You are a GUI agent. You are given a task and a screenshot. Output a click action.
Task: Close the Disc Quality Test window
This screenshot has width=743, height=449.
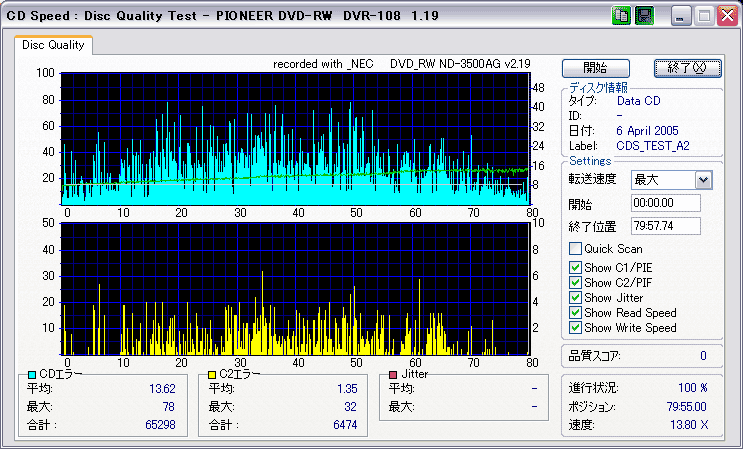[x=727, y=16]
